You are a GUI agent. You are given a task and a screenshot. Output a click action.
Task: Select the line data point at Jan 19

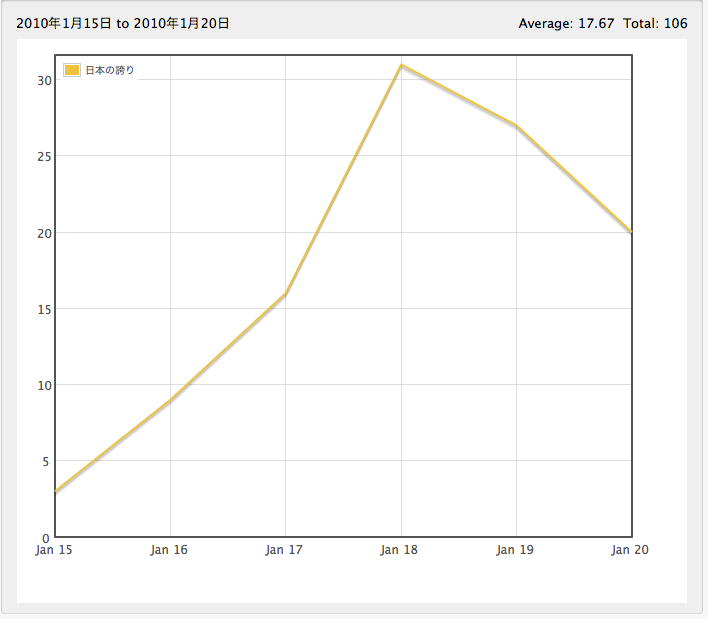[516, 125]
